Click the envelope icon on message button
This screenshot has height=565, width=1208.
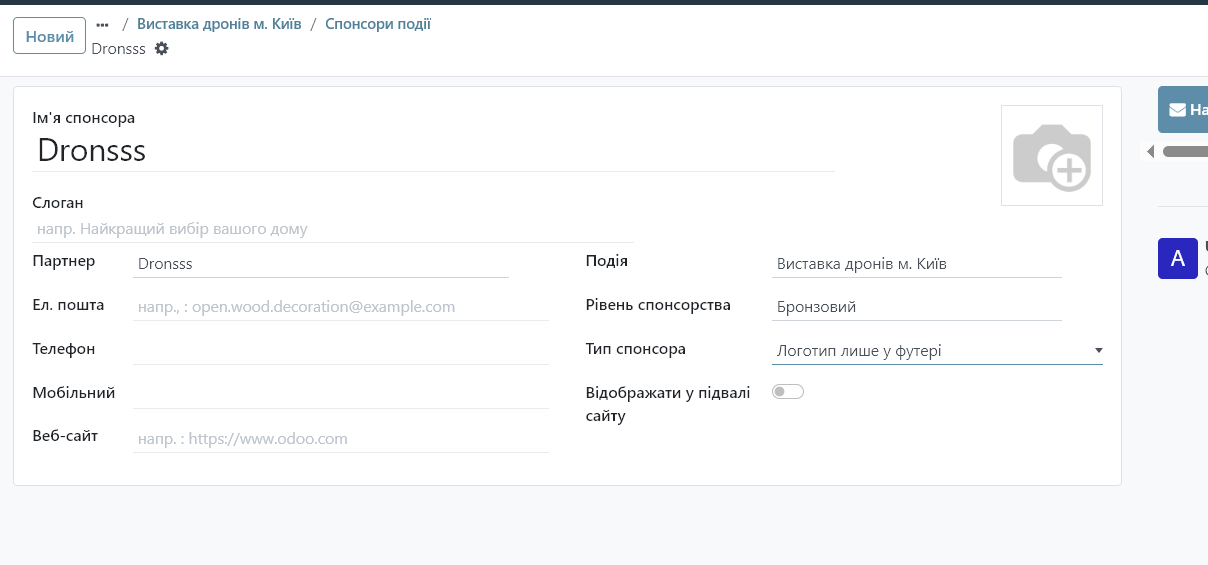tap(1177, 110)
